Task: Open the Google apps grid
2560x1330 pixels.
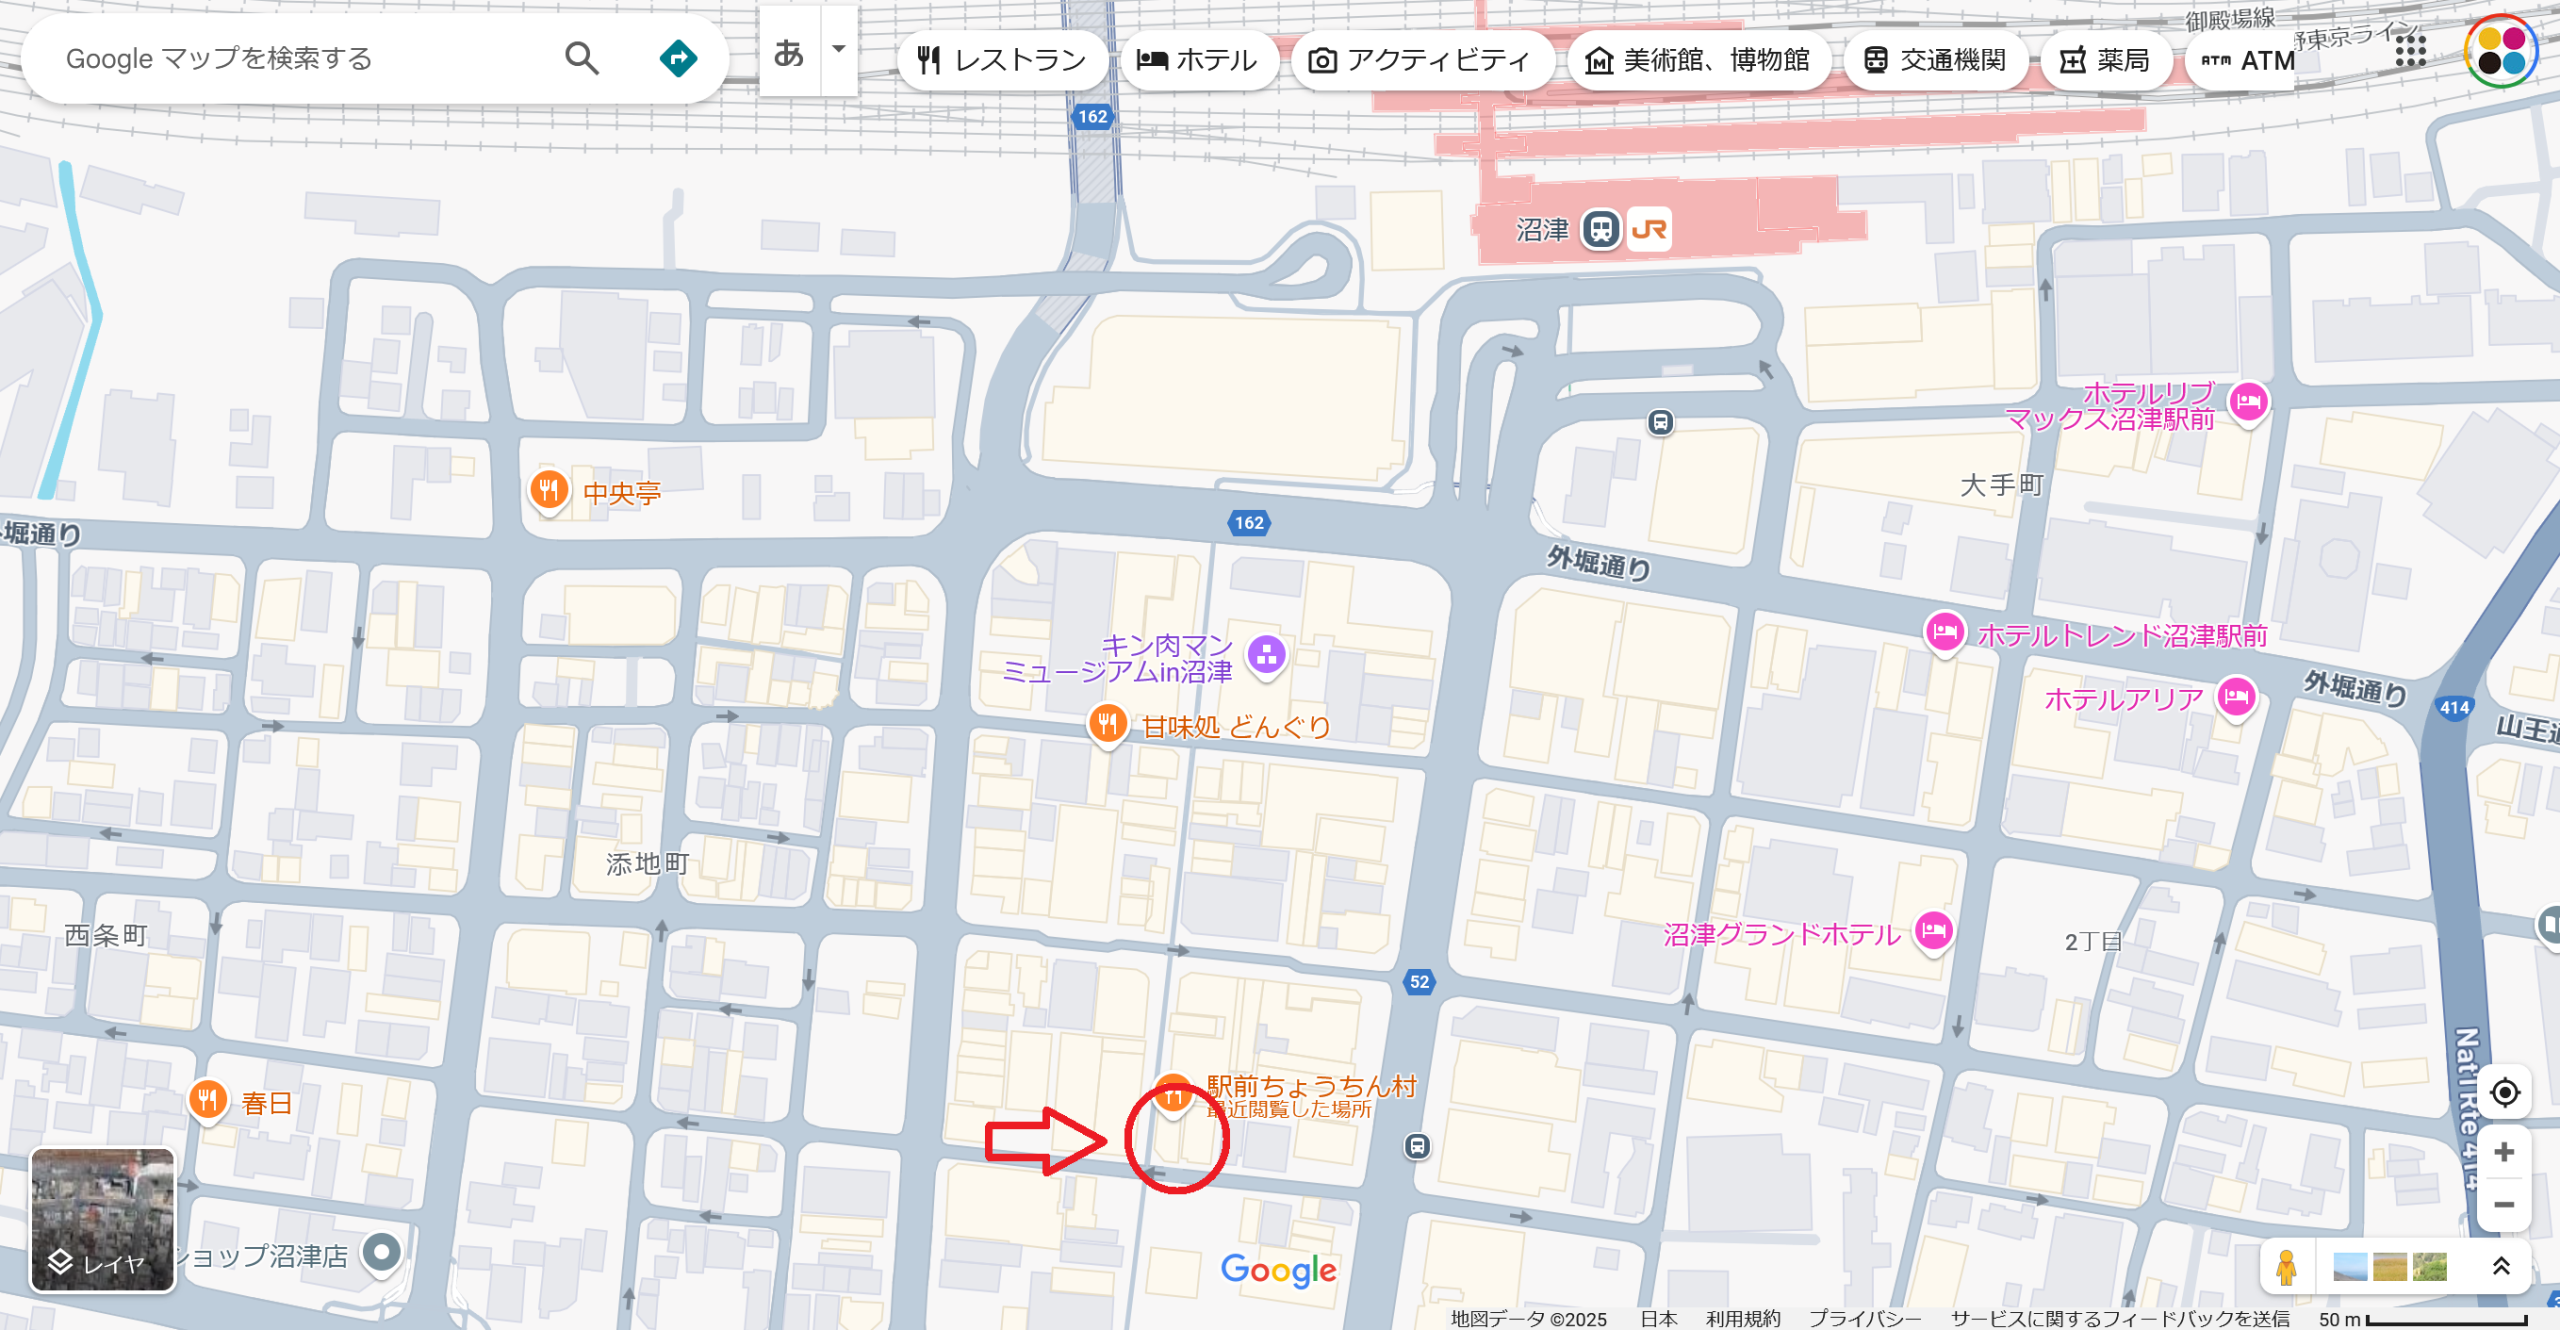Action: [x=2411, y=50]
